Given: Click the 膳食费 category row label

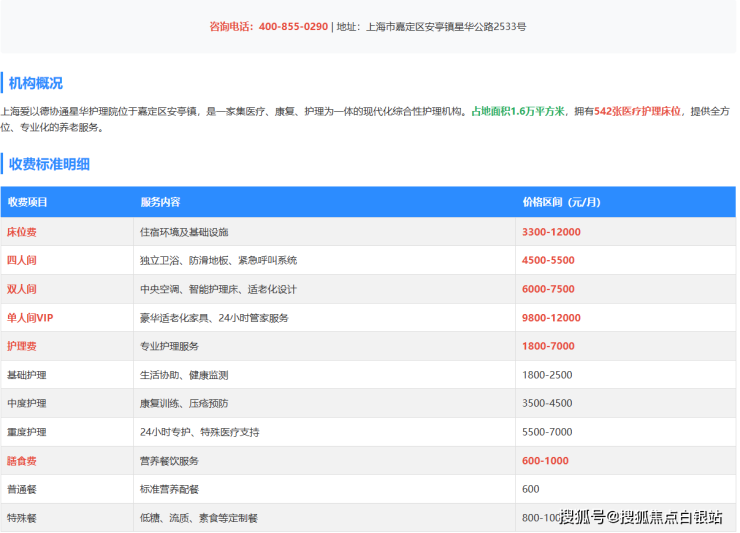Looking at the screenshot, I should 22,461.
